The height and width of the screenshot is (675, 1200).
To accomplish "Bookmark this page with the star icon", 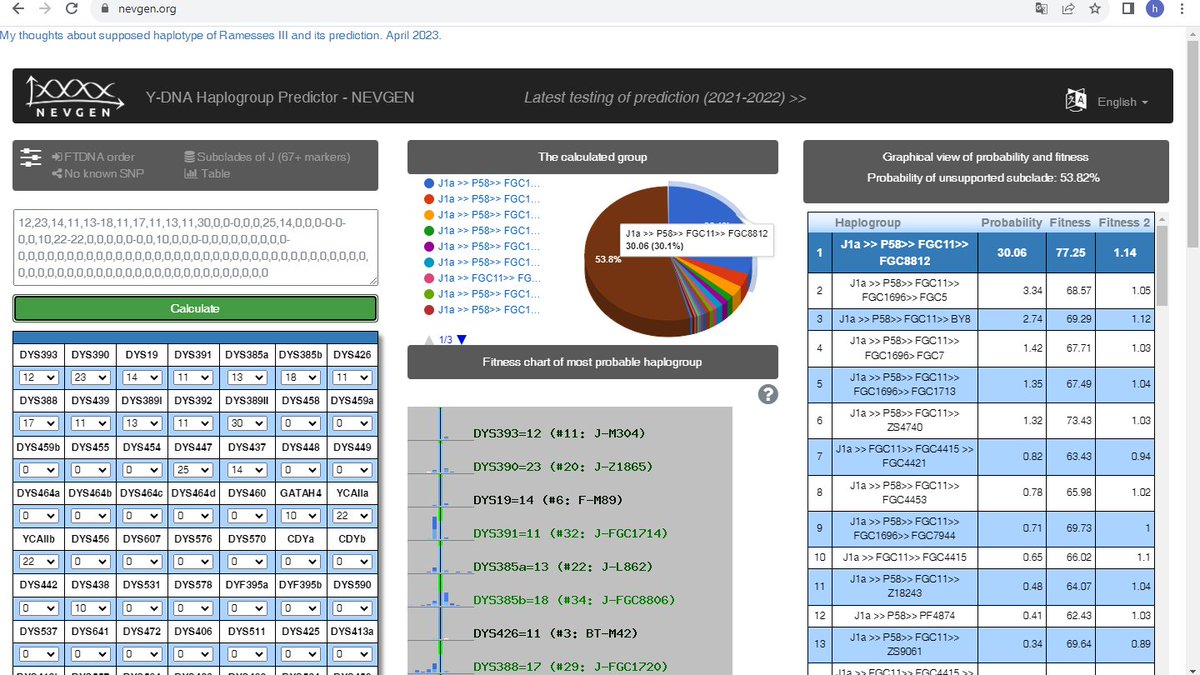I will 1095,8.
